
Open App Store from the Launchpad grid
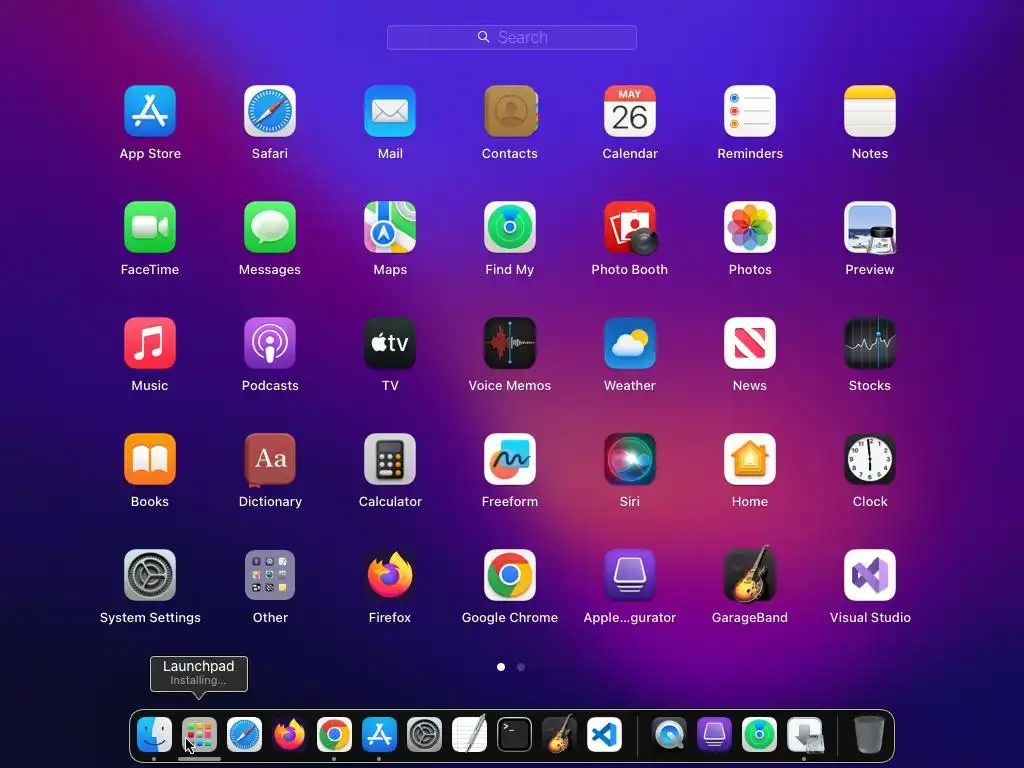(150, 111)
